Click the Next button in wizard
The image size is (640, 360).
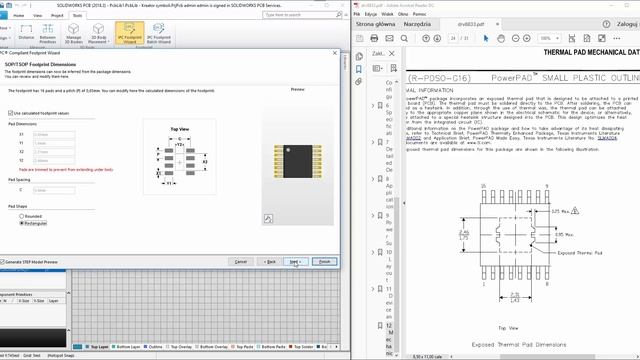pos(296,262)
